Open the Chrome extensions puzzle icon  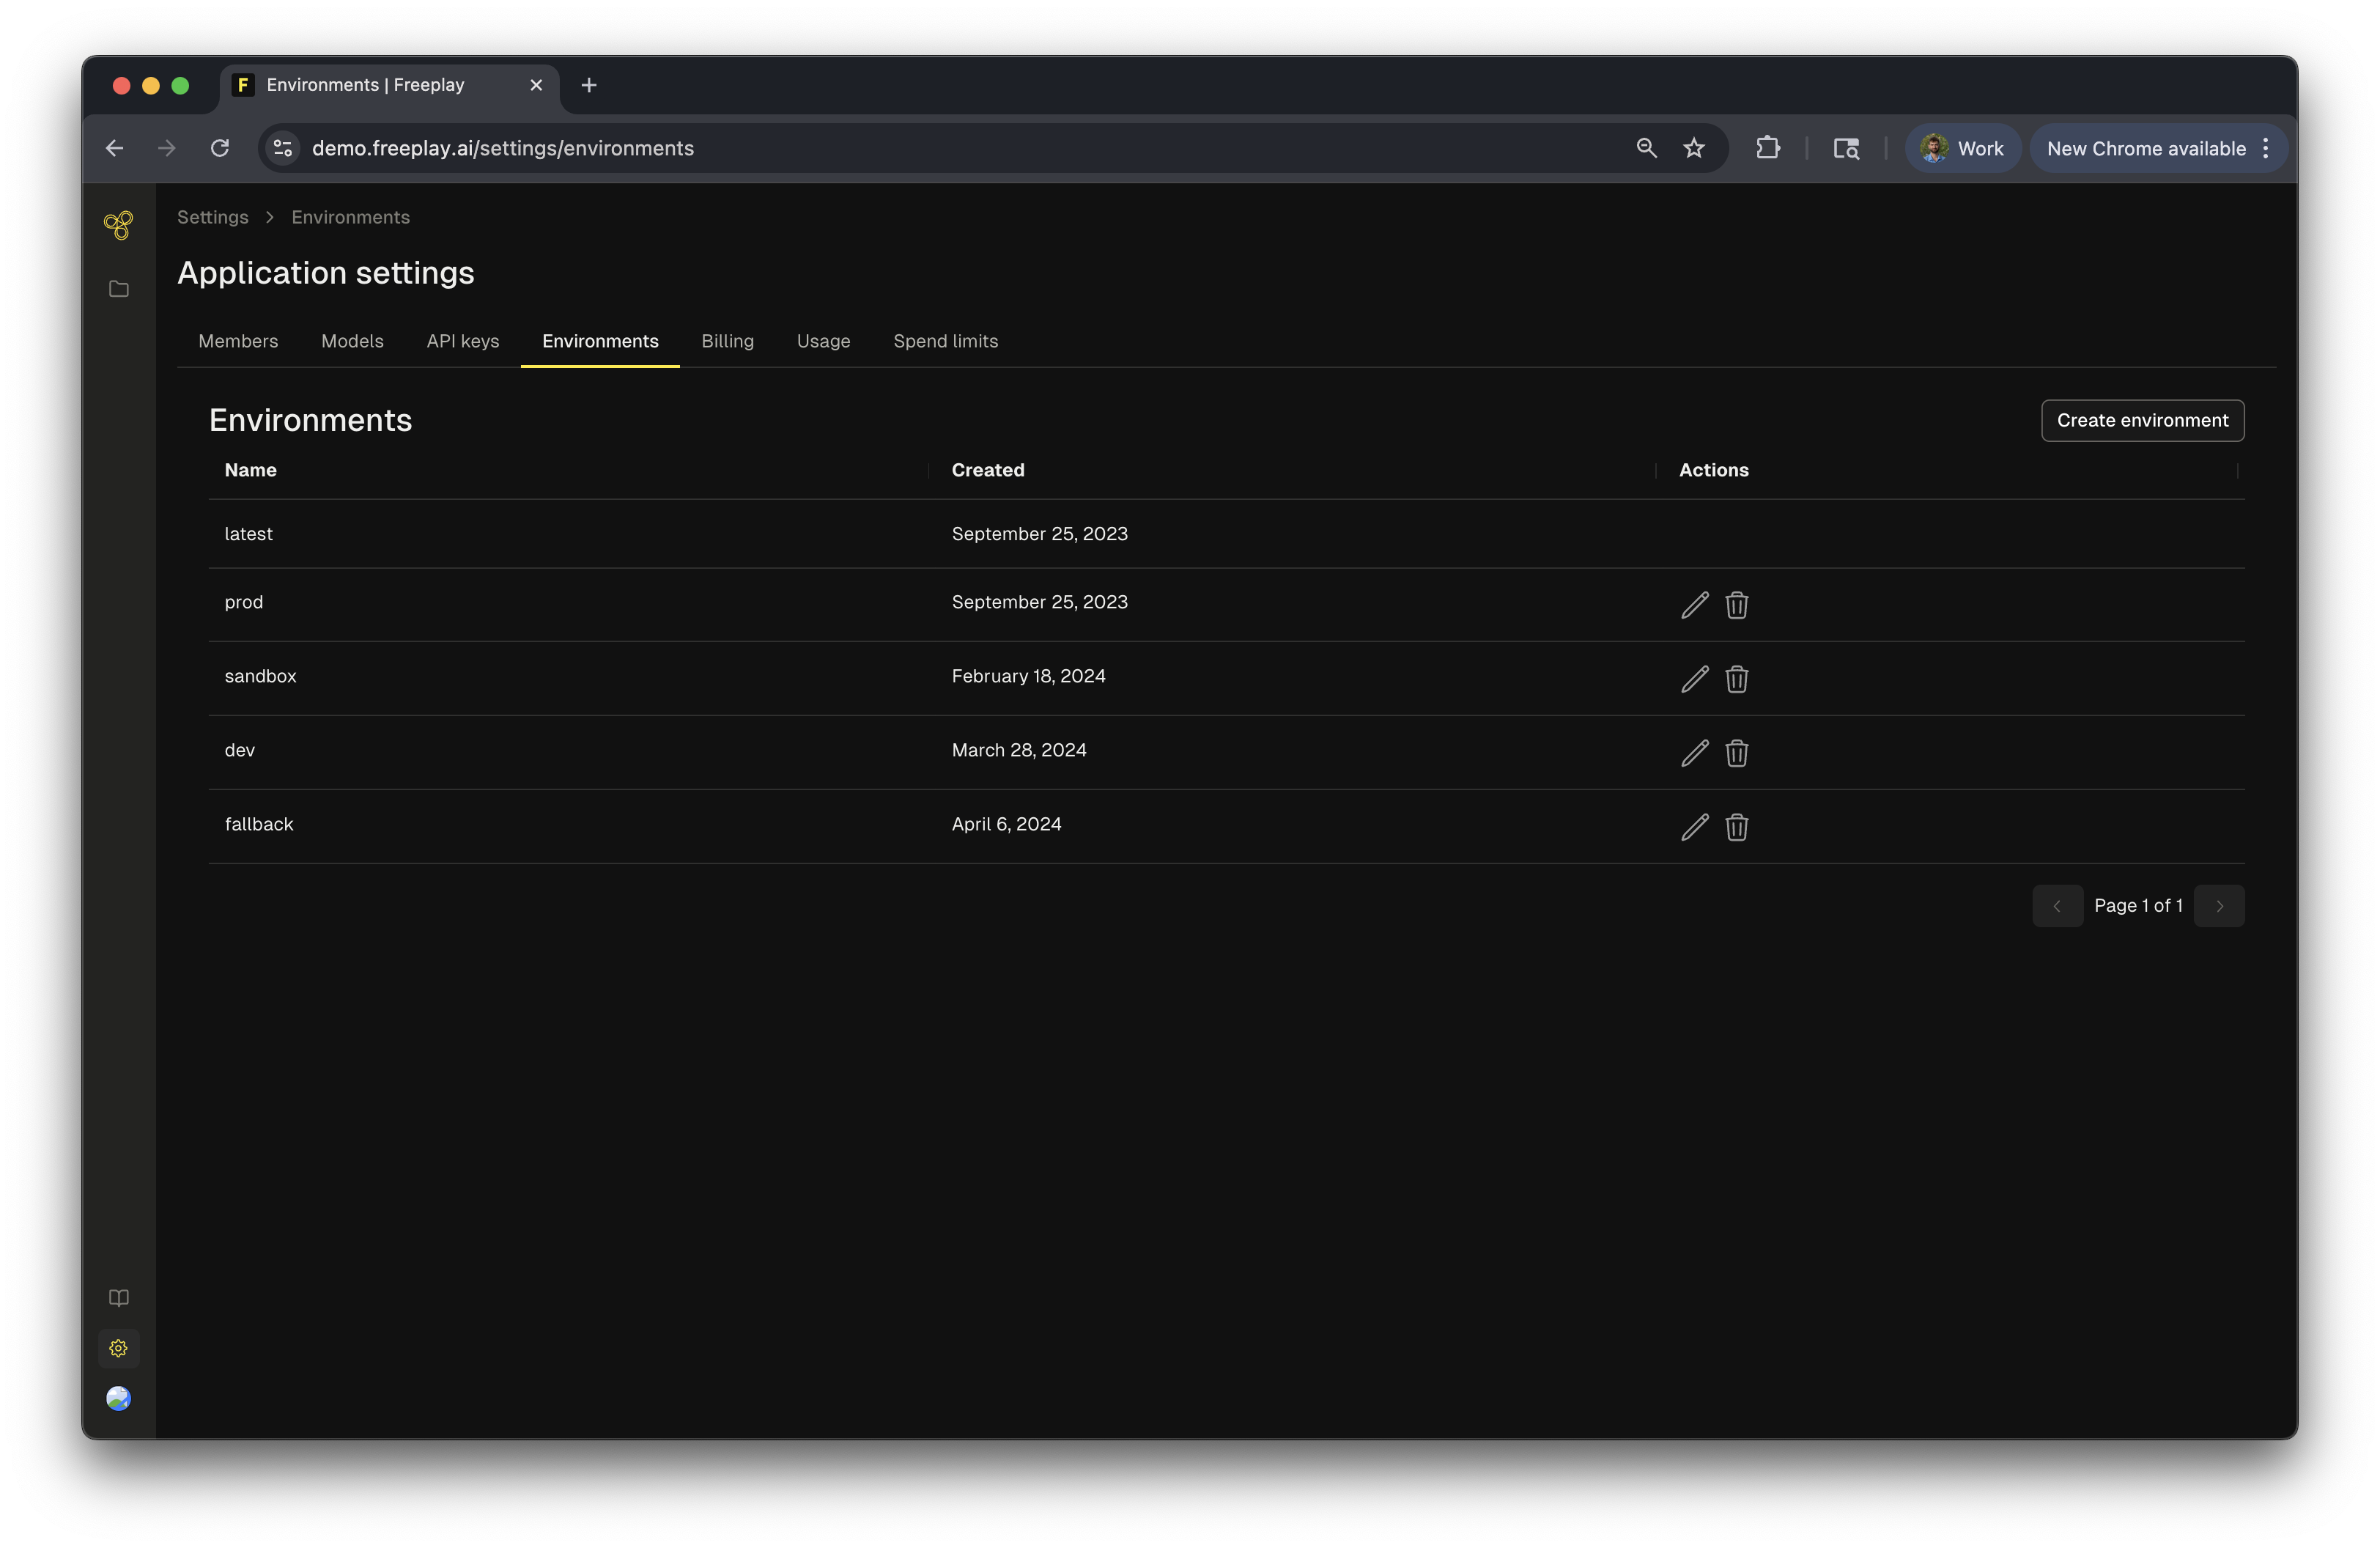[1767, 148]
